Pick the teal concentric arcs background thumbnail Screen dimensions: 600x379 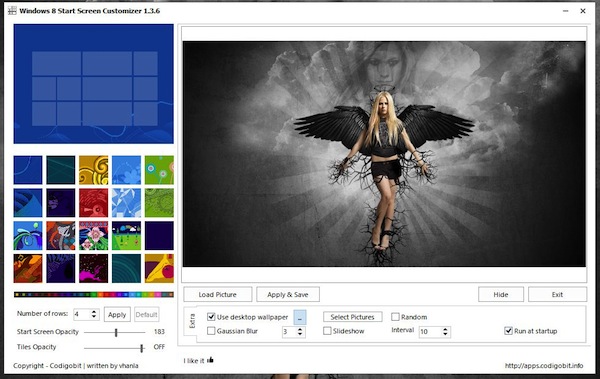pyautogui.click(x=126, y=269)
